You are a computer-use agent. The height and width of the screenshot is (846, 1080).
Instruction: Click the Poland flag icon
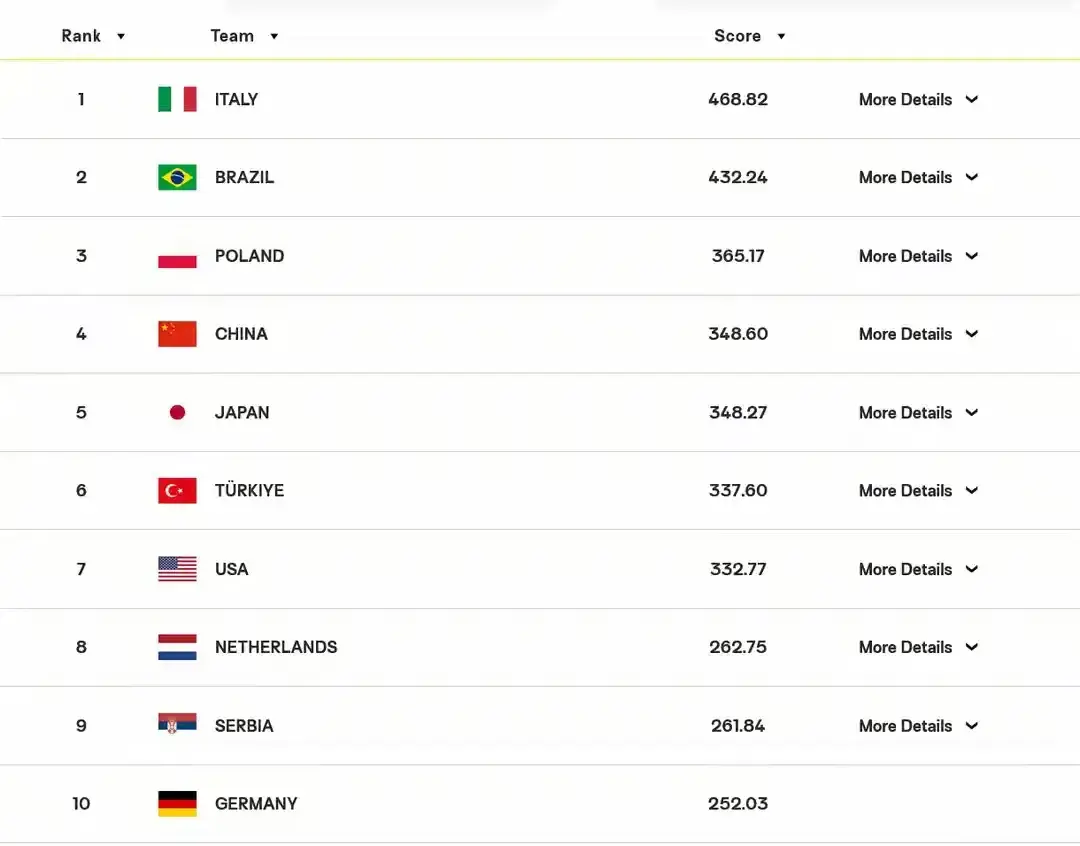(177, 256)
